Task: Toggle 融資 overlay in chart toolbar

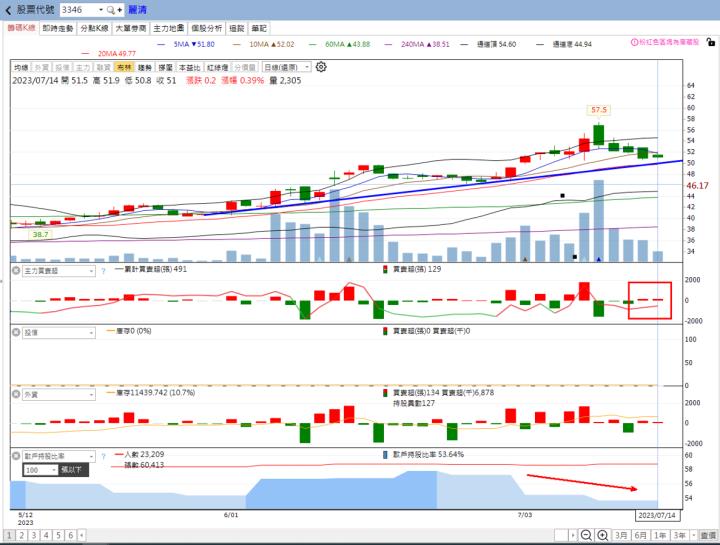Action: click(104, 67)
